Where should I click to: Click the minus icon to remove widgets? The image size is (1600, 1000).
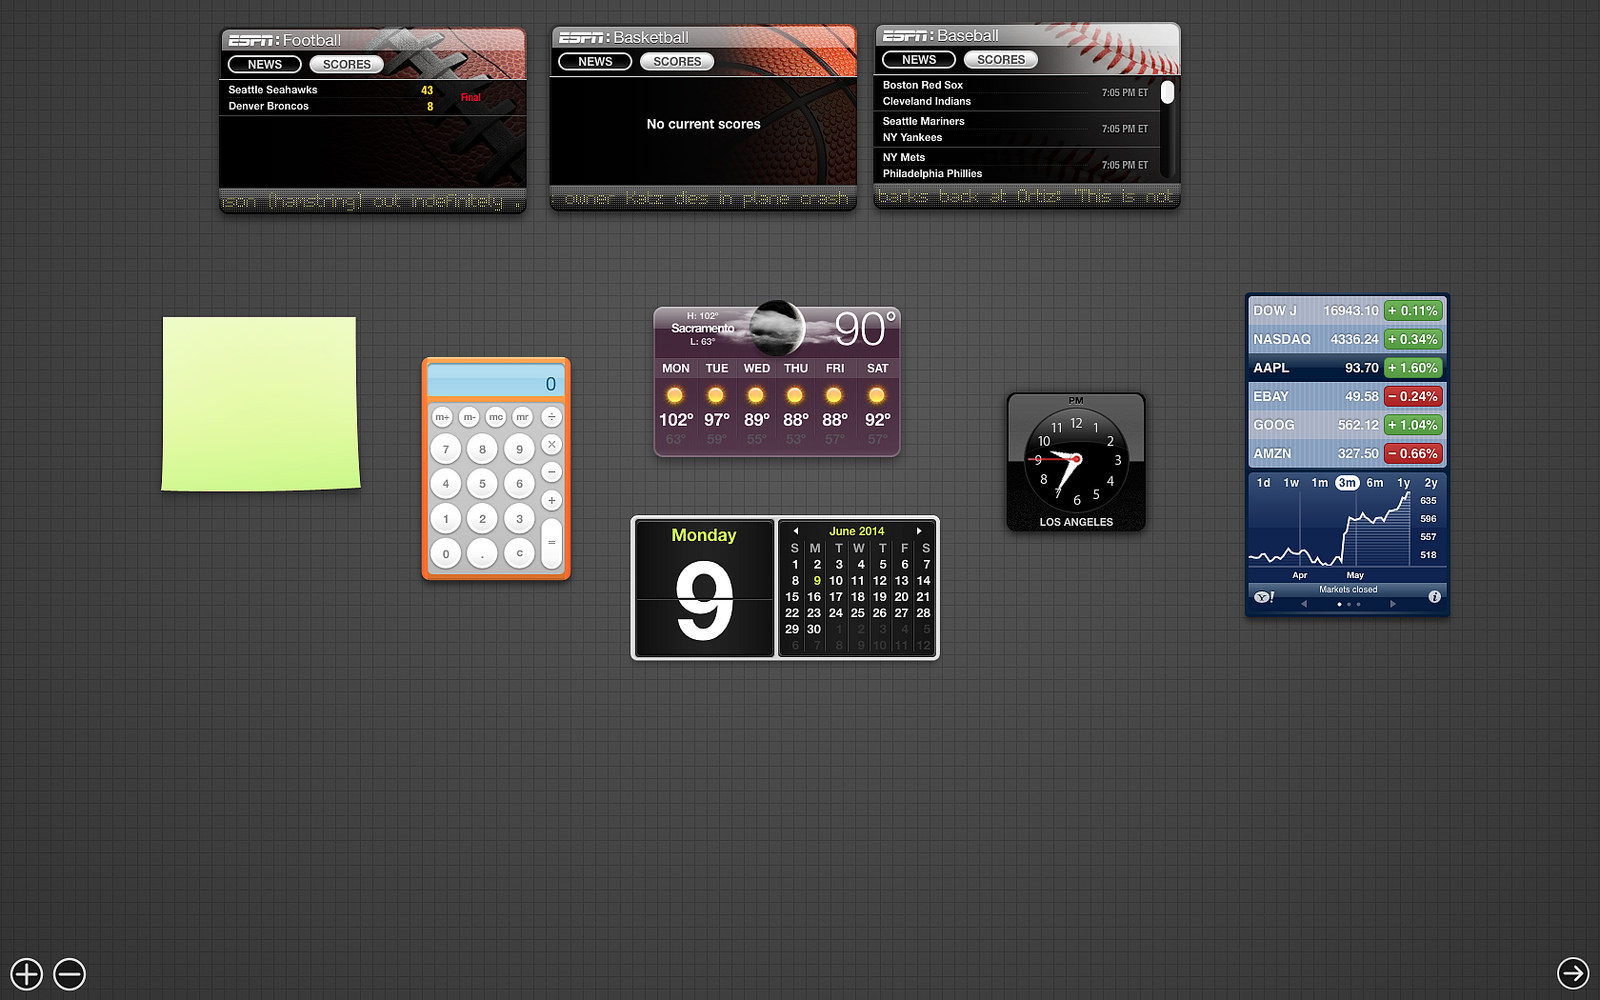point(70,973)
